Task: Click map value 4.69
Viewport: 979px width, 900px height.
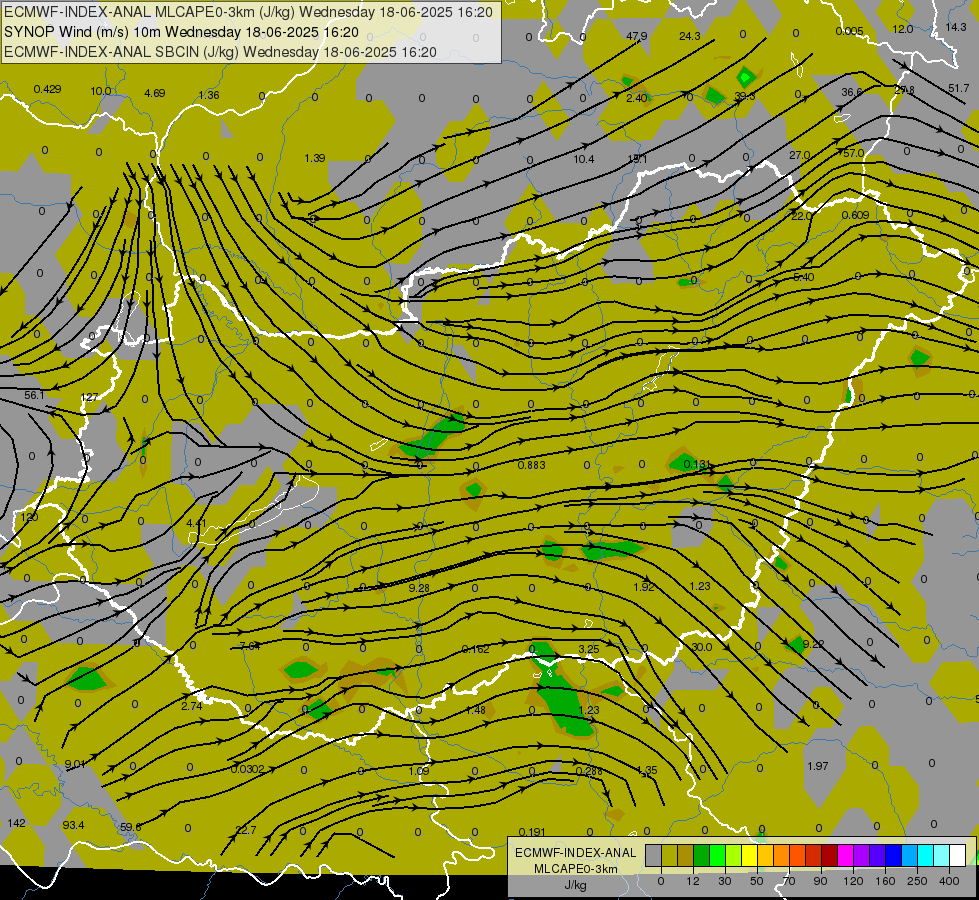Action: point(155,93)
